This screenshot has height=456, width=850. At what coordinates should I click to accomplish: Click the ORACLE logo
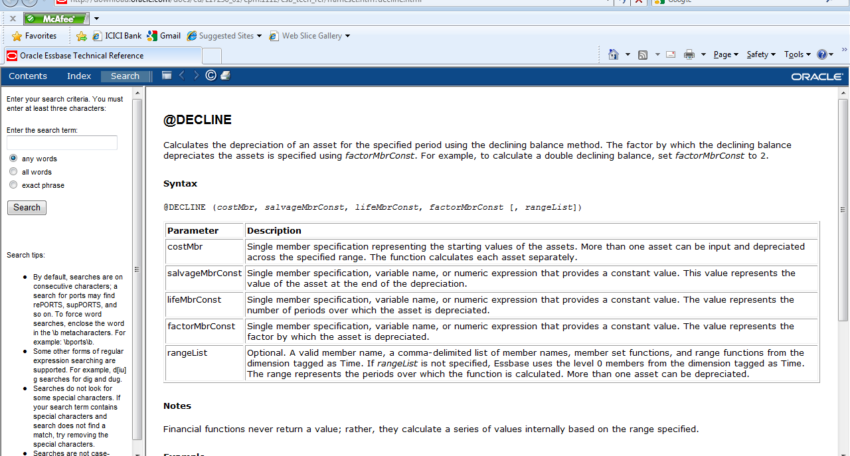point(816,76)
